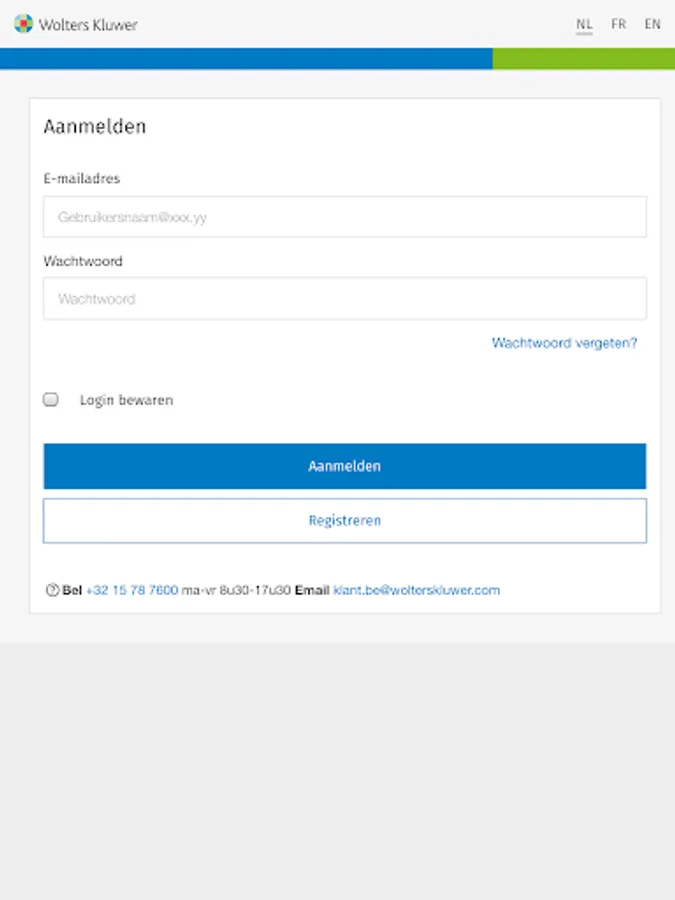Open the Wachtwoord vergeten? link
The width and height of the screenshot is (675, 900).
click(564, 343)
